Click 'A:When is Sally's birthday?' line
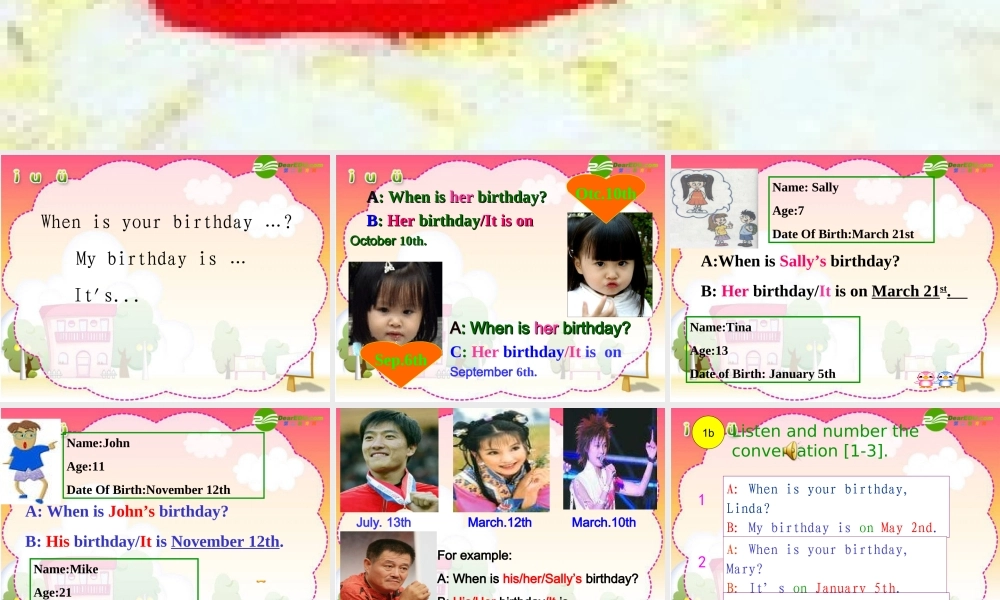The width and height of the screenshot is (1000, 600). (x=800, y=261)
